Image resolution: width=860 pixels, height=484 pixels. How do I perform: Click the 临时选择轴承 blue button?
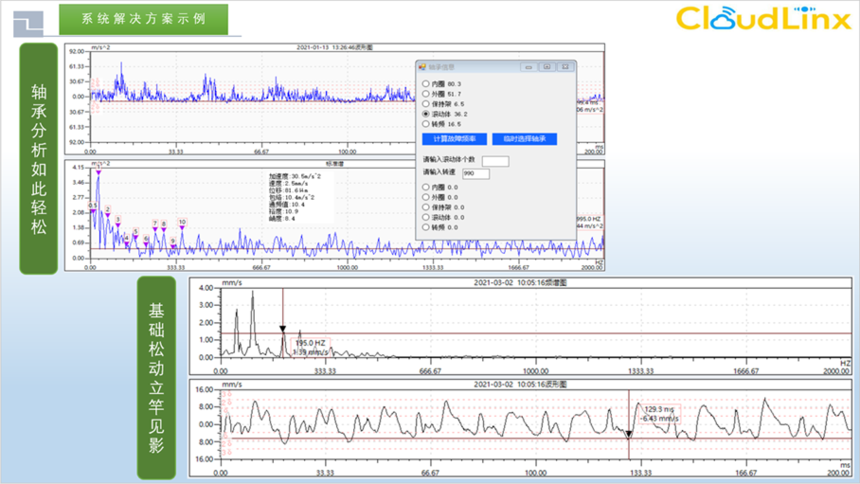coord(524,139)
